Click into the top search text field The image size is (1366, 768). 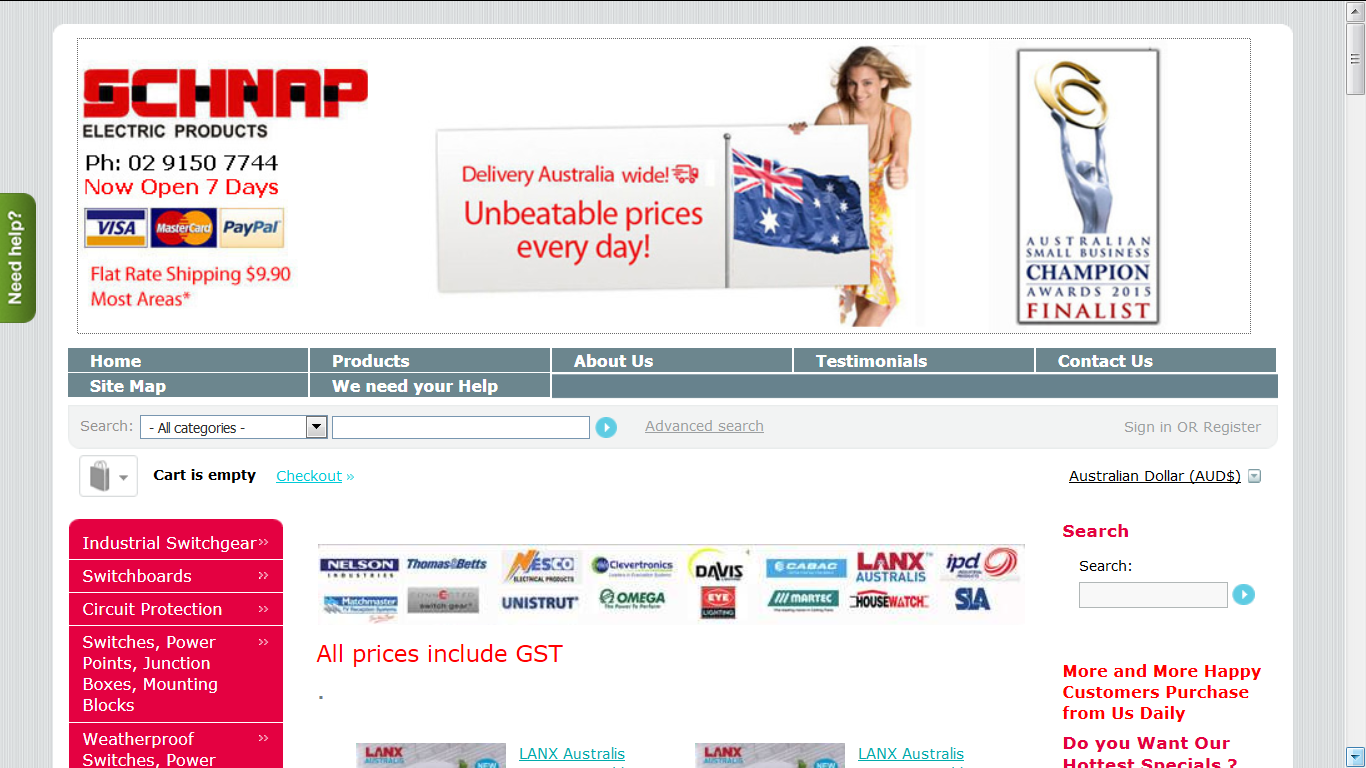(461, 428)
